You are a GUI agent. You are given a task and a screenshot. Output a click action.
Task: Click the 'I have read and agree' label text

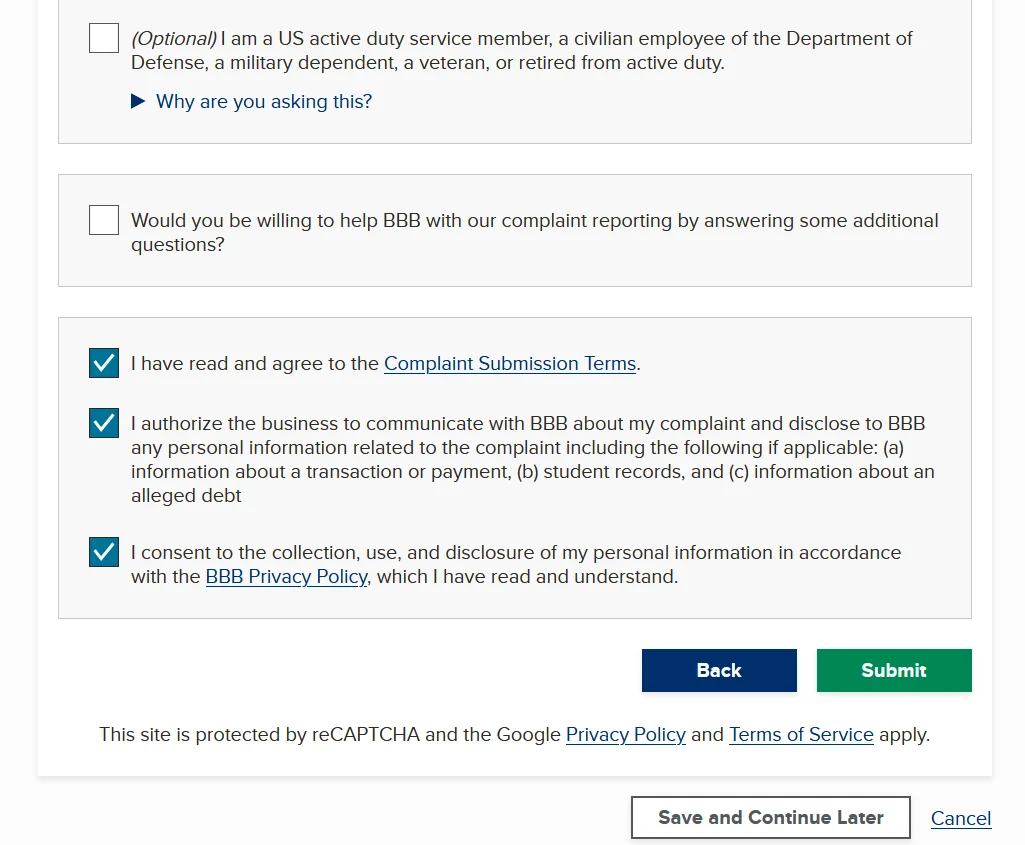click(x=256, y=364)
